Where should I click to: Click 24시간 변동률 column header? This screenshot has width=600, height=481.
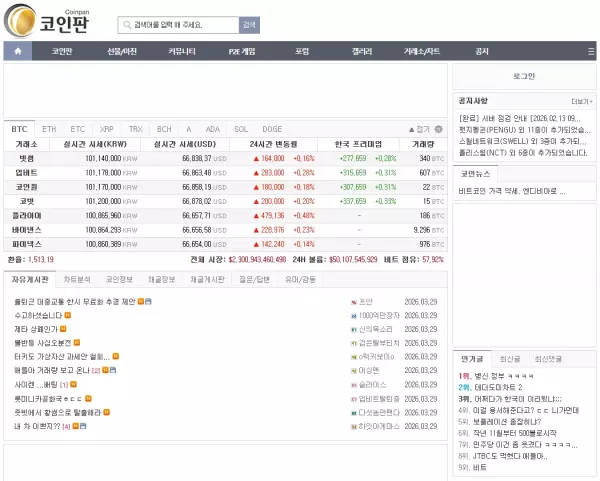273,144
